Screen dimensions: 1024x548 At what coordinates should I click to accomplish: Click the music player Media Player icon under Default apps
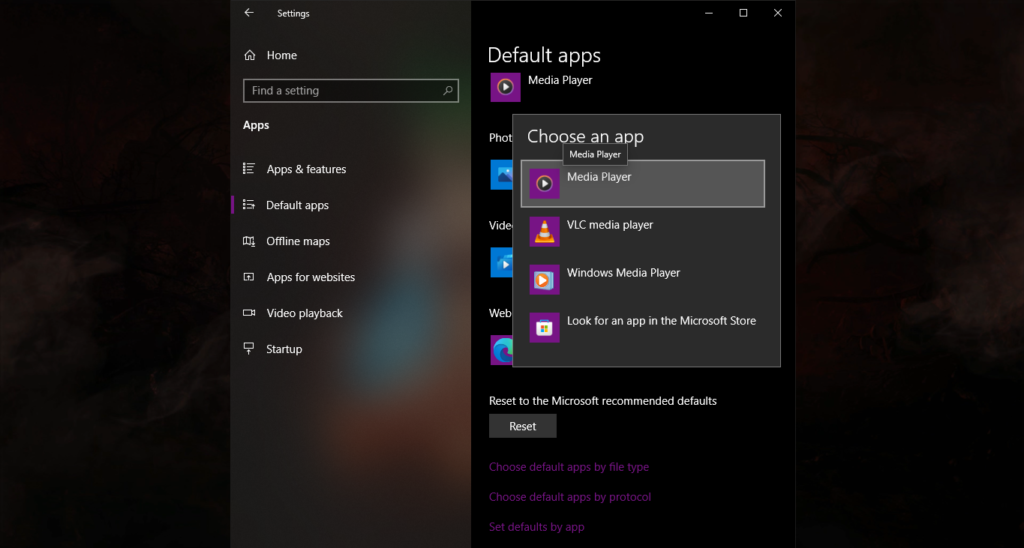click(505, 87)
